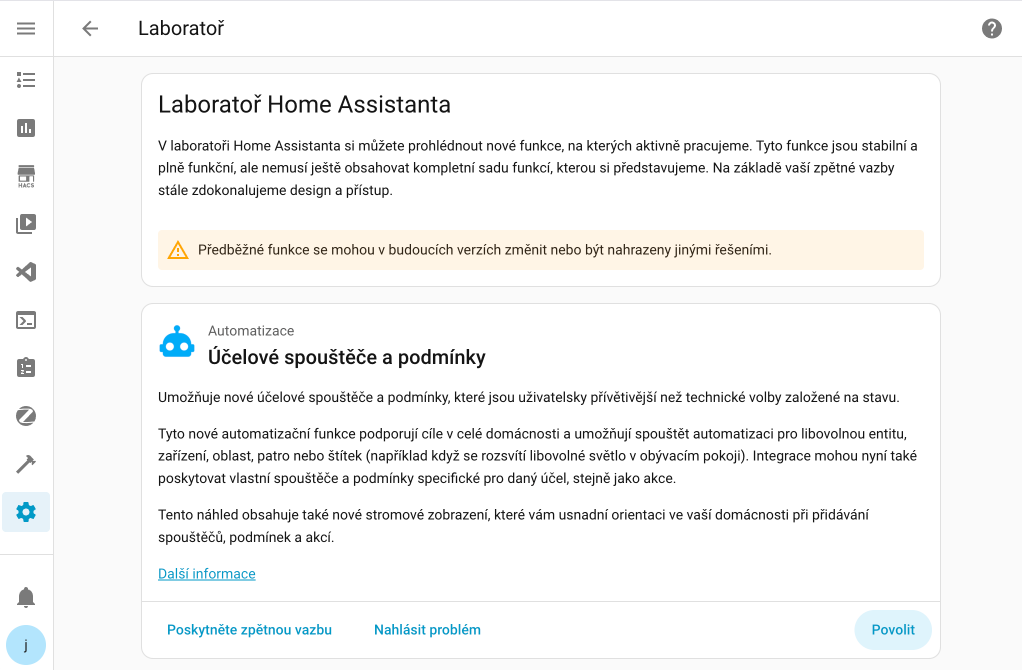Open the Overview dashboard entry
The height and width of the screenshot is (670, 1022).
point(25,80)
